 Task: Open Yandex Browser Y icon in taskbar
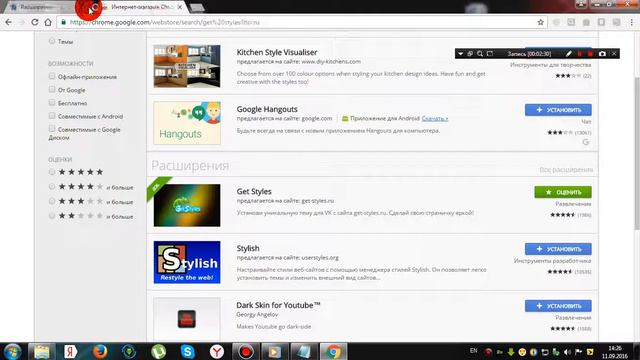coord(217,351)
